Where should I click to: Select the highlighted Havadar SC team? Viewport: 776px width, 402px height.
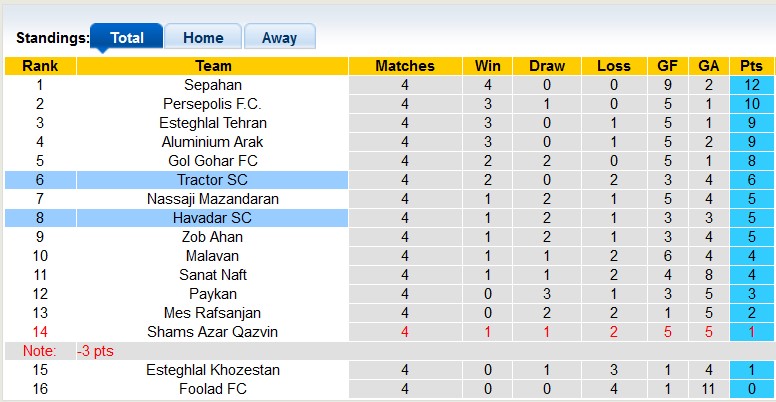[212, 218]
